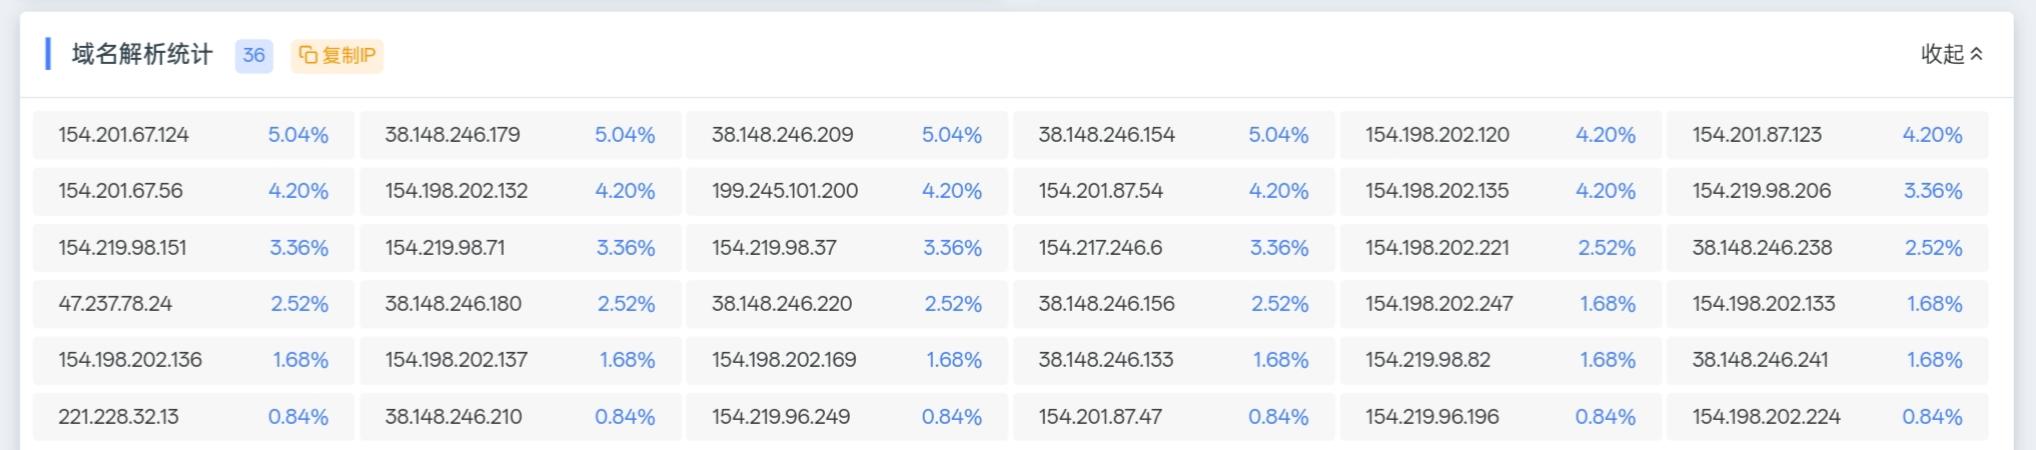Click IP 154.198.202.120
2036x450 pixels.
1437,135
